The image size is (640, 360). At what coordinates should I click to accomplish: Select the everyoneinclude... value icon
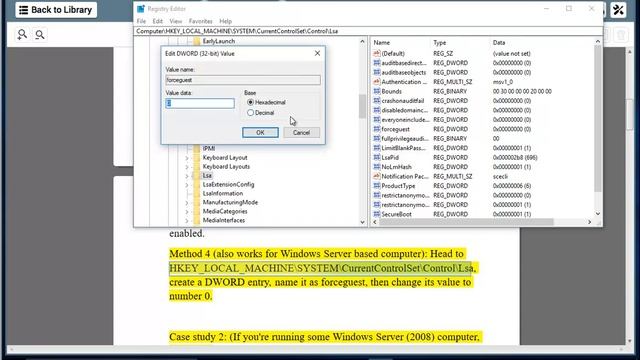(x=377, y=120)
